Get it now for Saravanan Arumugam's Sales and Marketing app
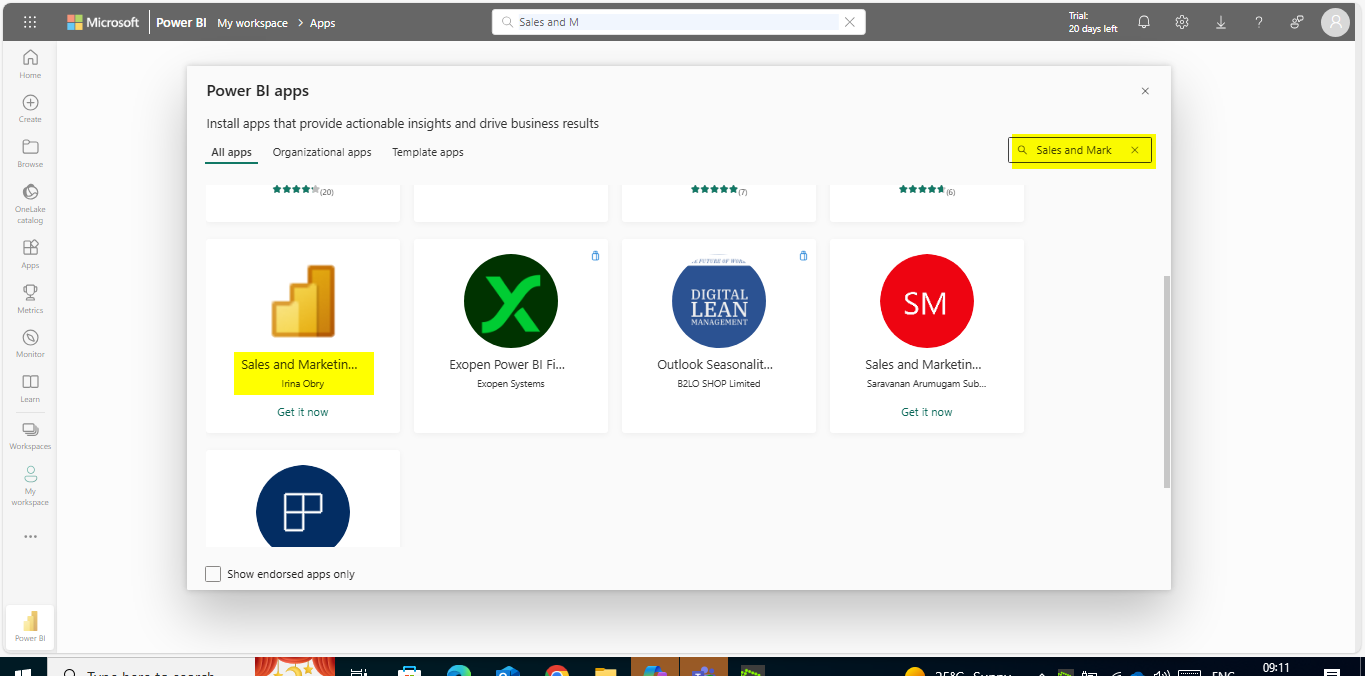This screenshot has height=676, width=1365. click(927, 412)
